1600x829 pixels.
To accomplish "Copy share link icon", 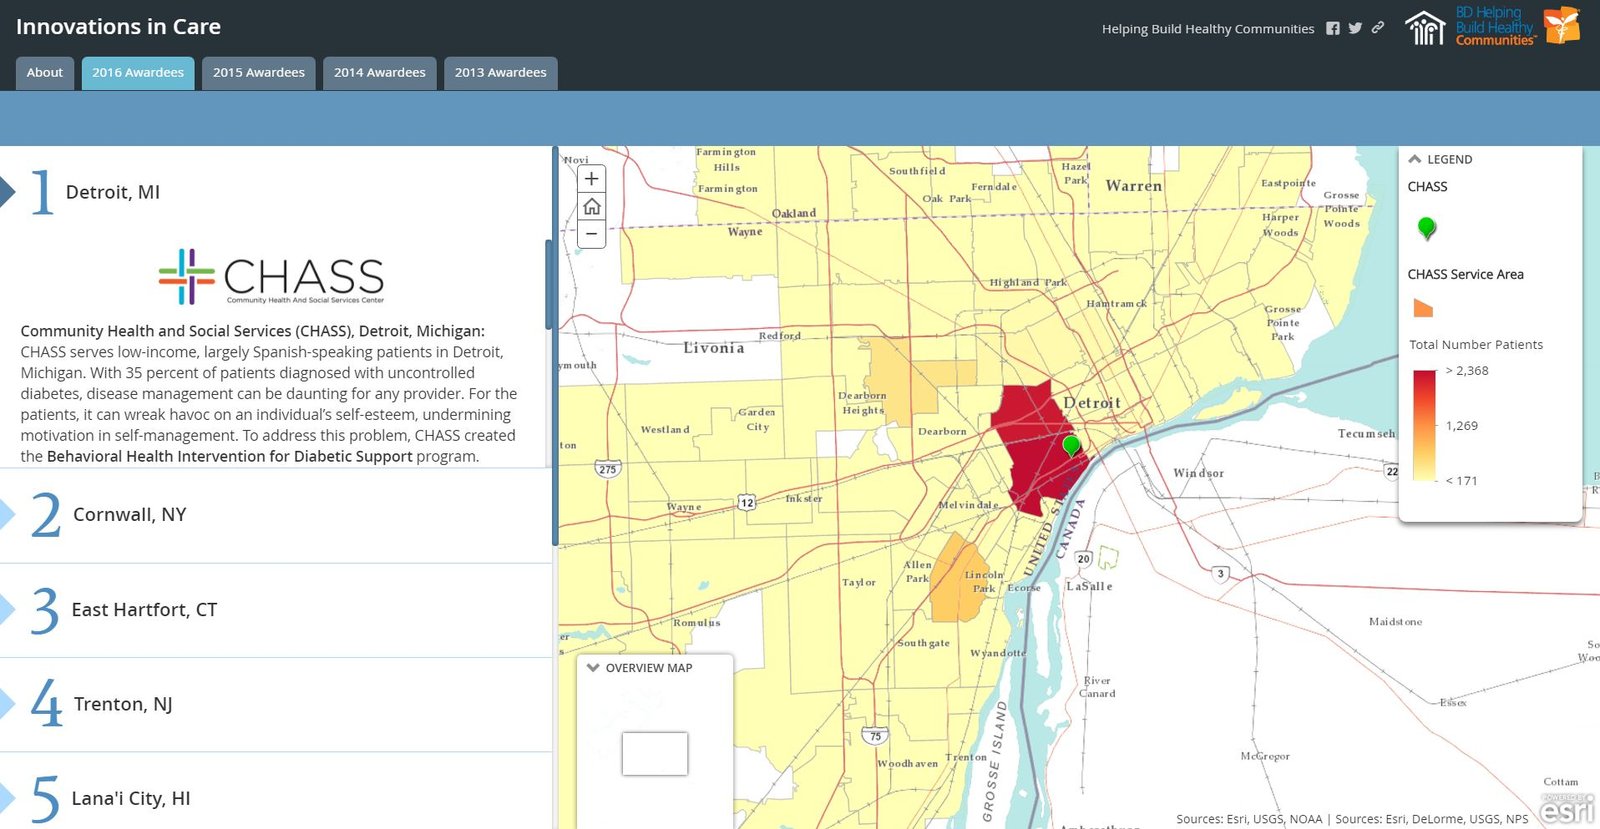I will click(1378, 28).
